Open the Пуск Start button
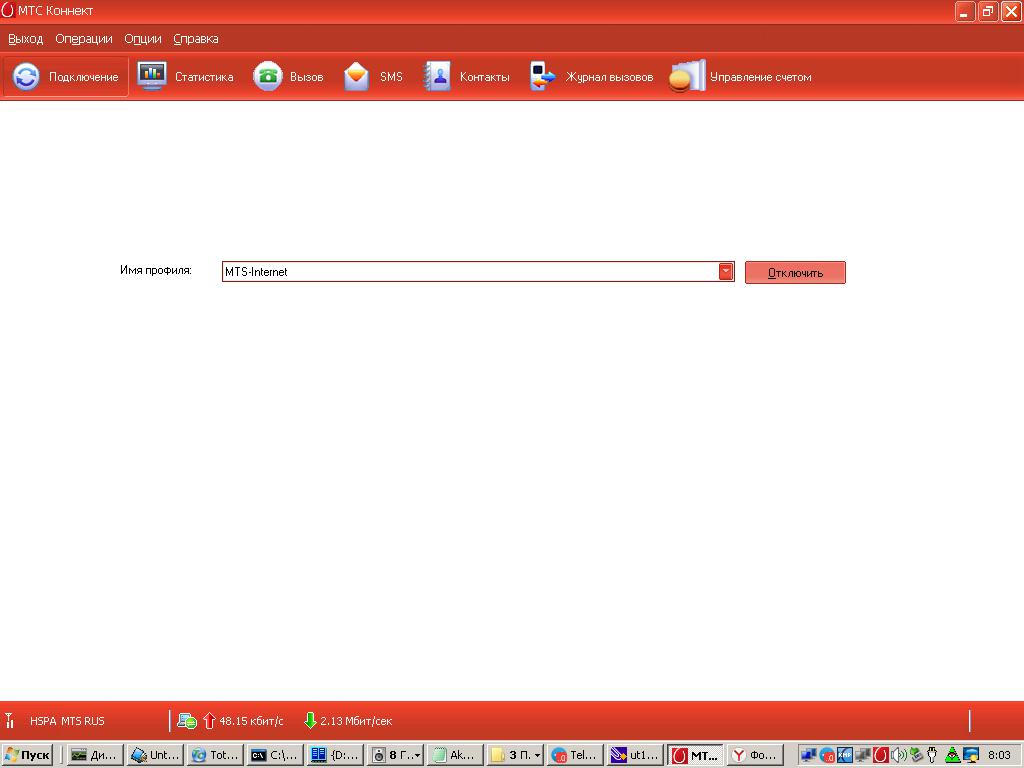The image size is (1024, 768). pyautogui.click(x=27, y=755)
